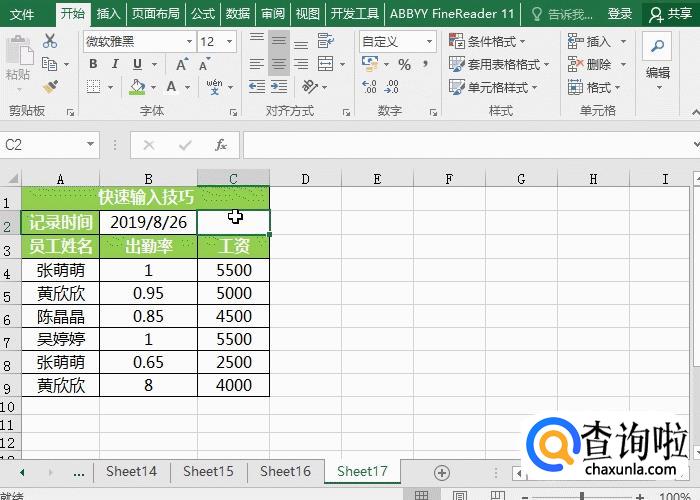The image size is (700, 500).
Task: Switch to 开发工具 tab
Action: coord(355,14)
